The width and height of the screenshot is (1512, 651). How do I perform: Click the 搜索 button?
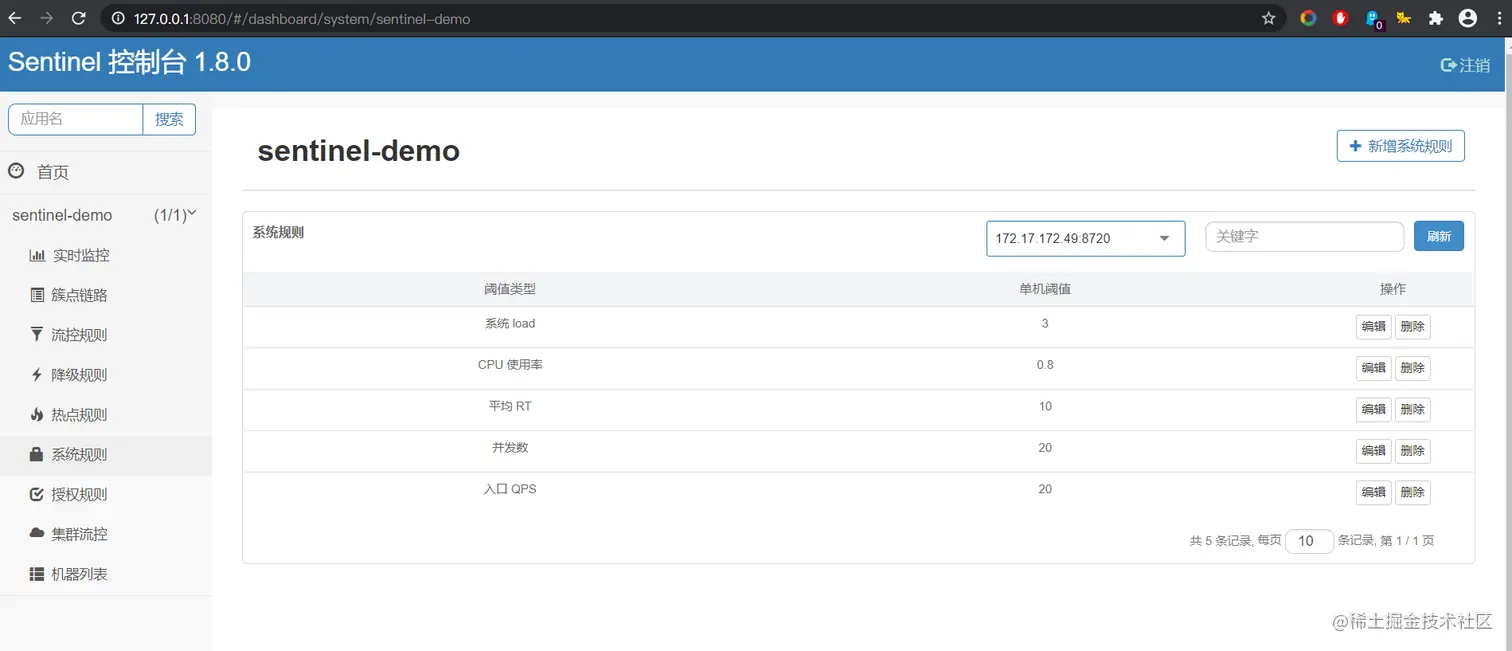pyautogui.click(x=169, y=119)
